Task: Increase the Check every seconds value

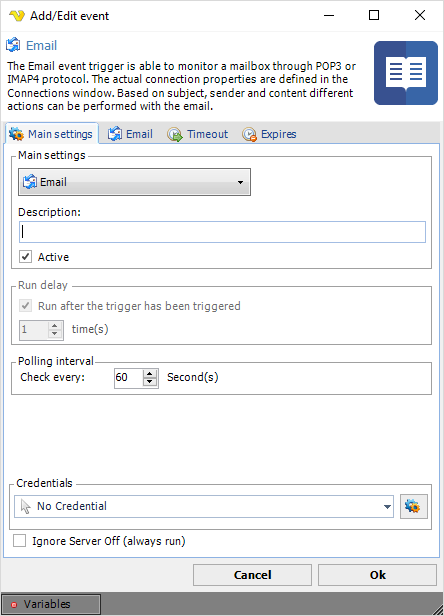Action: pos(150,374)
